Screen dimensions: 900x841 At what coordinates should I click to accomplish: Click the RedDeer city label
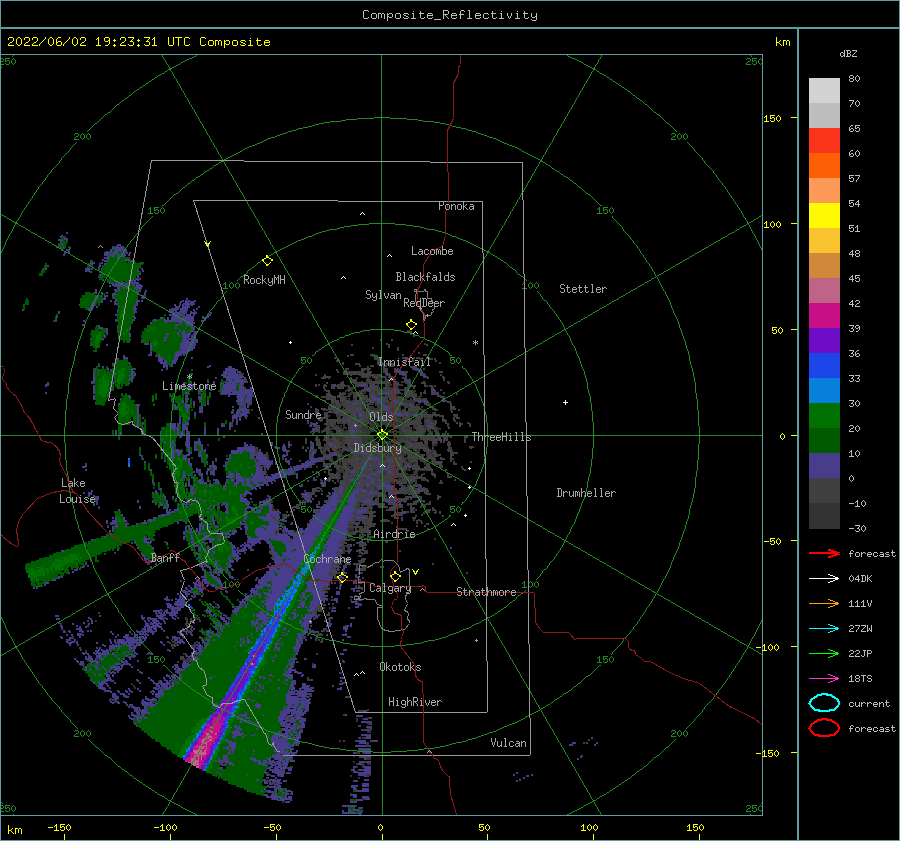[x=424, y=303]
